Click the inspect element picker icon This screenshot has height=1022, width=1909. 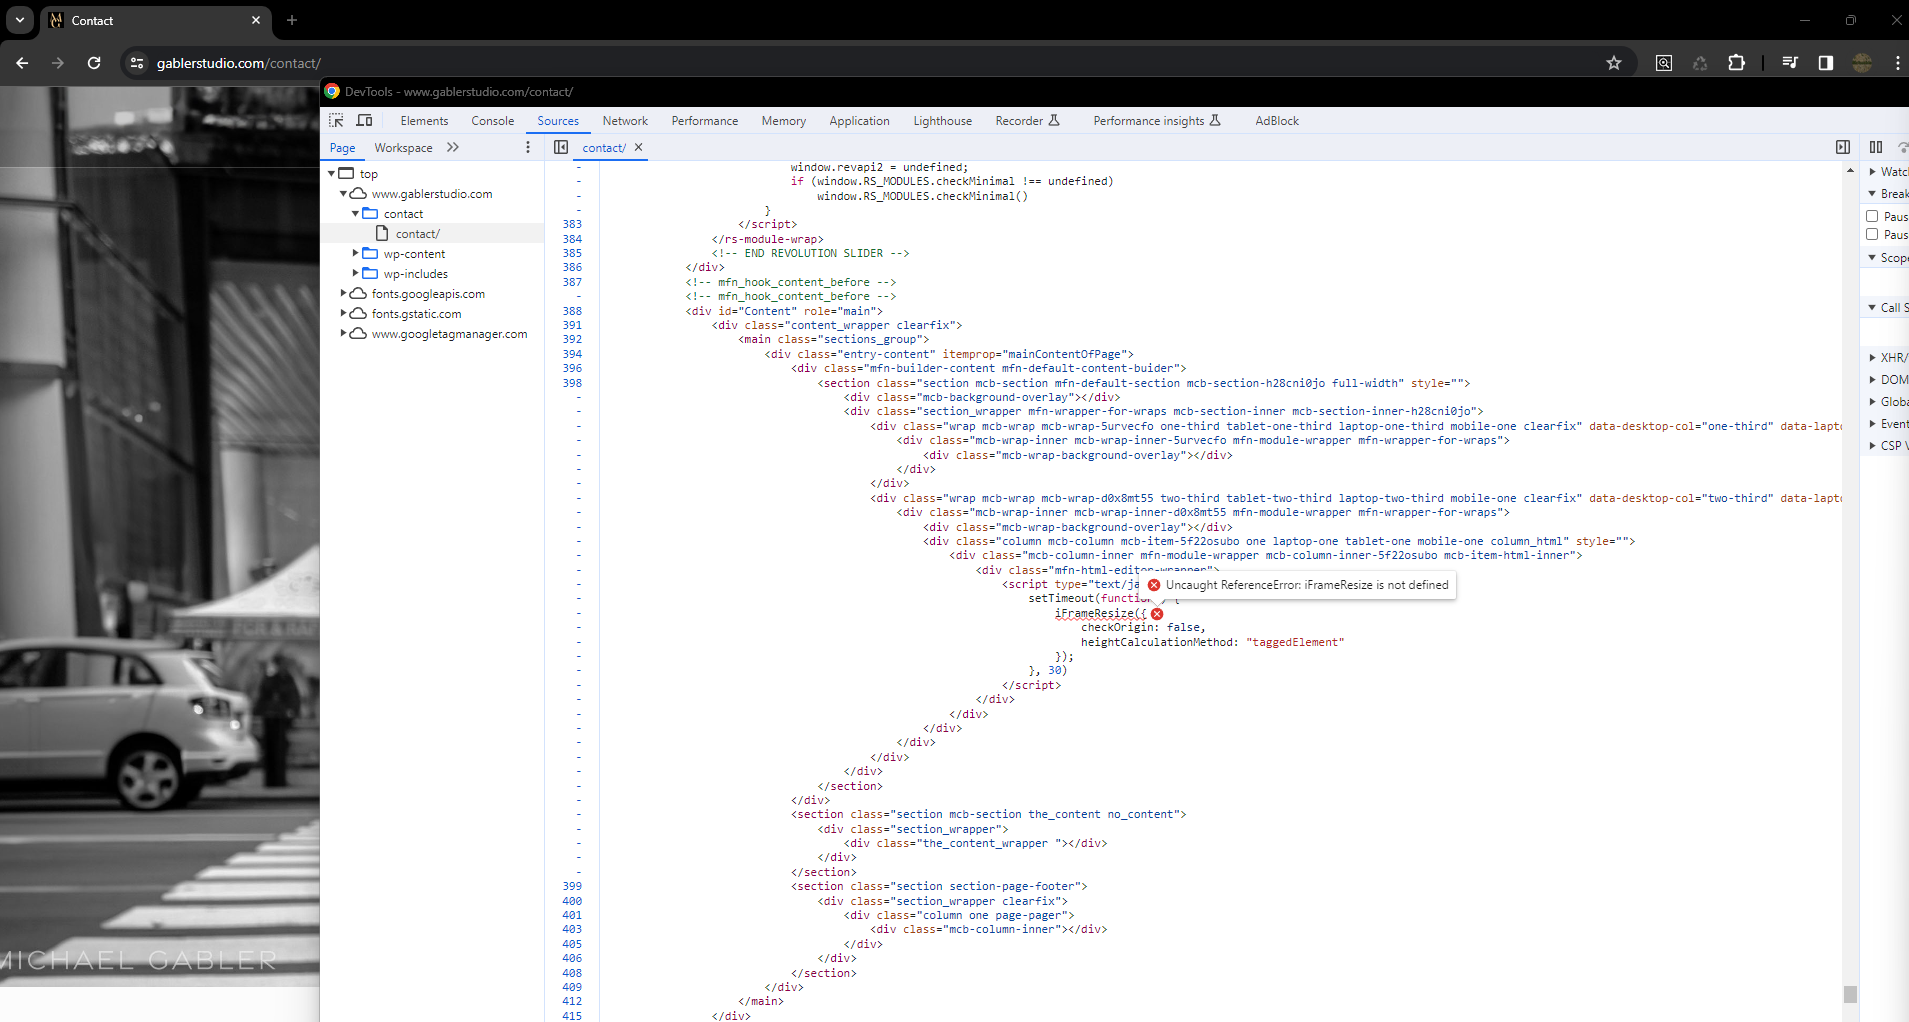tap(336, 120)
